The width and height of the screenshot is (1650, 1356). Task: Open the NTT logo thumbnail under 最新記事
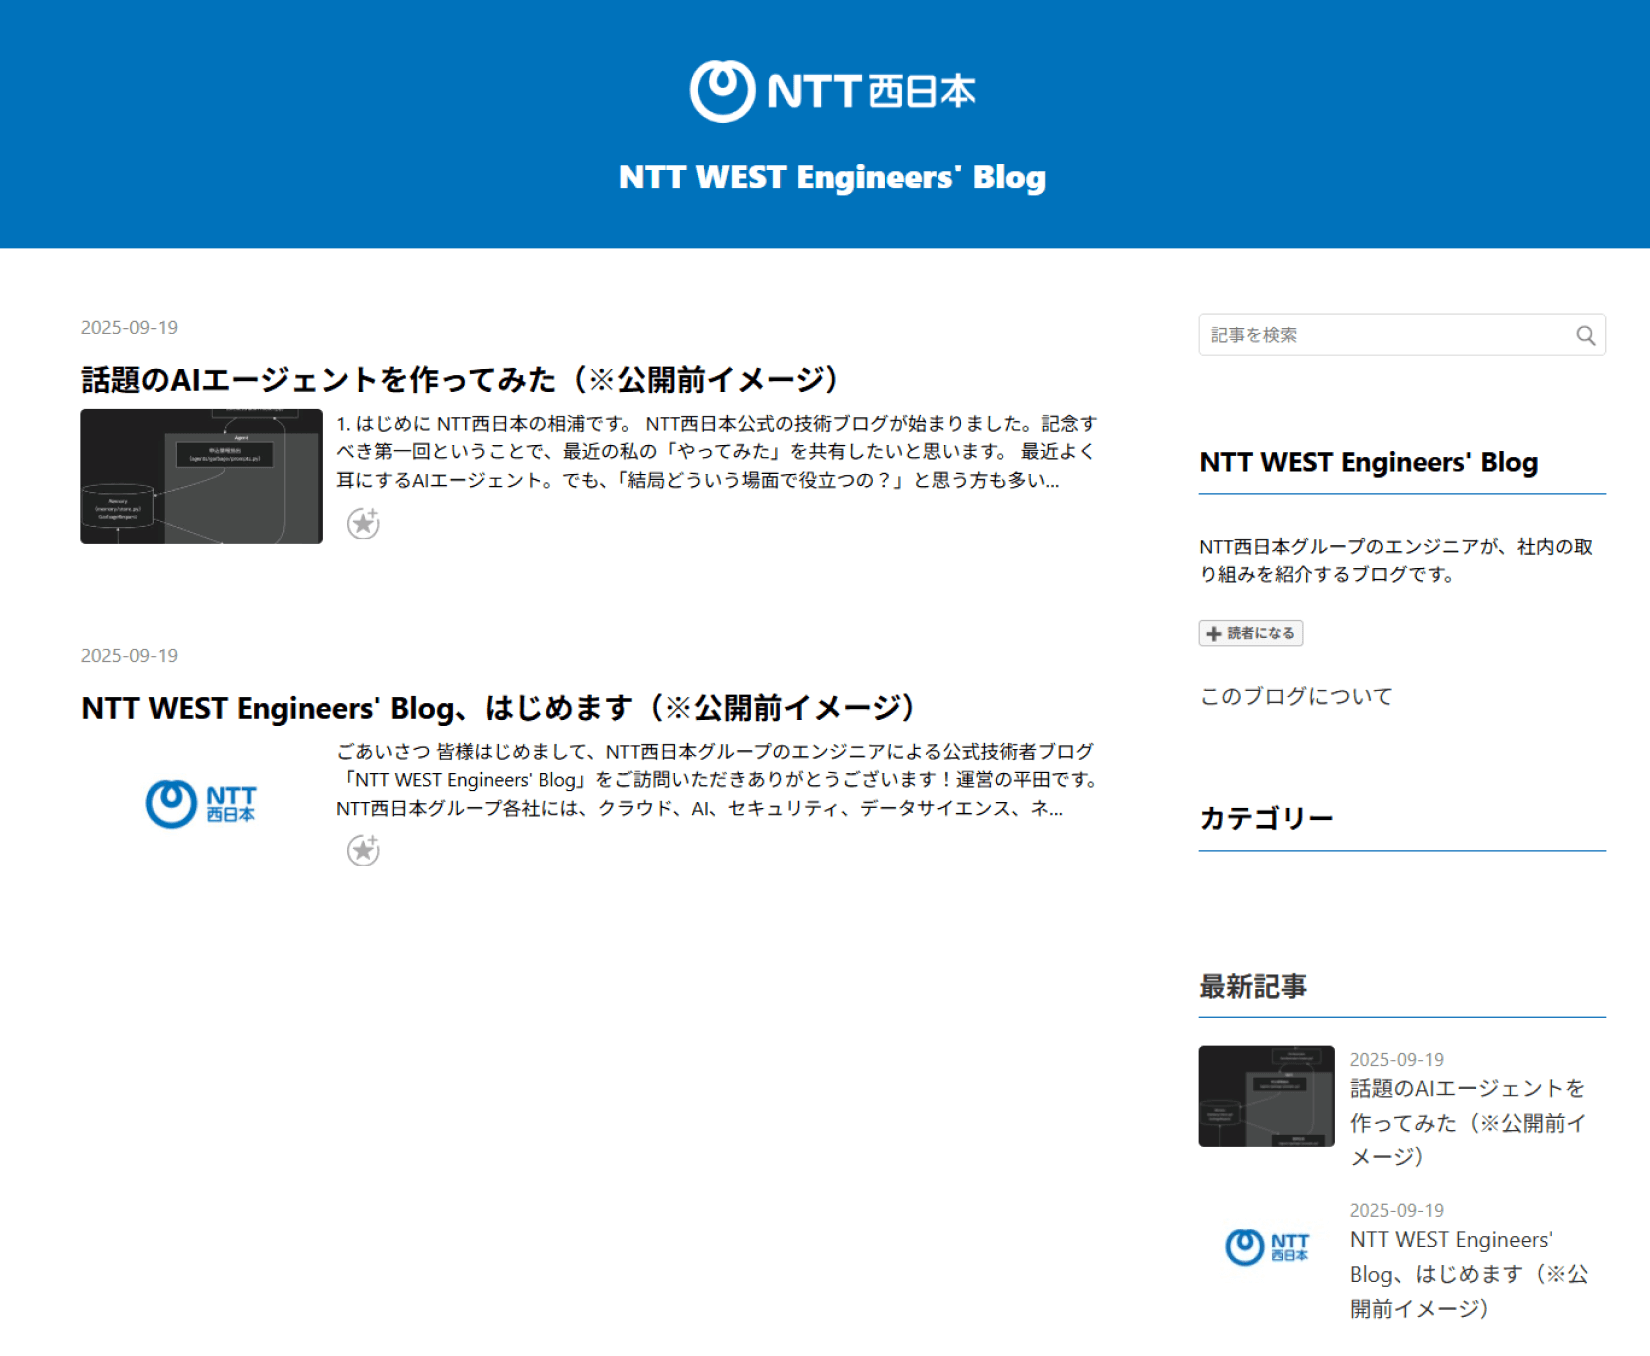click(x=1266, y=1247)
